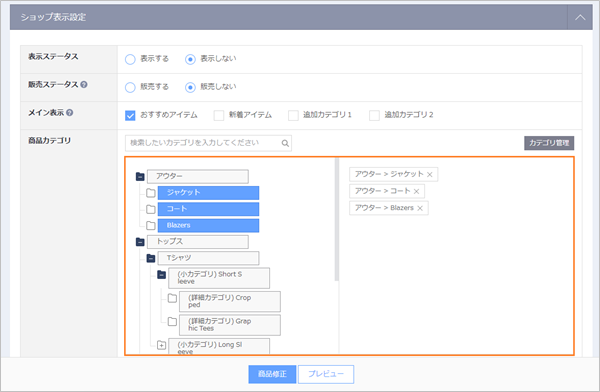The width and height of the screenshot is (600, 392).
Task: Select the Tシャツ tree item
Action: (208, 258)
